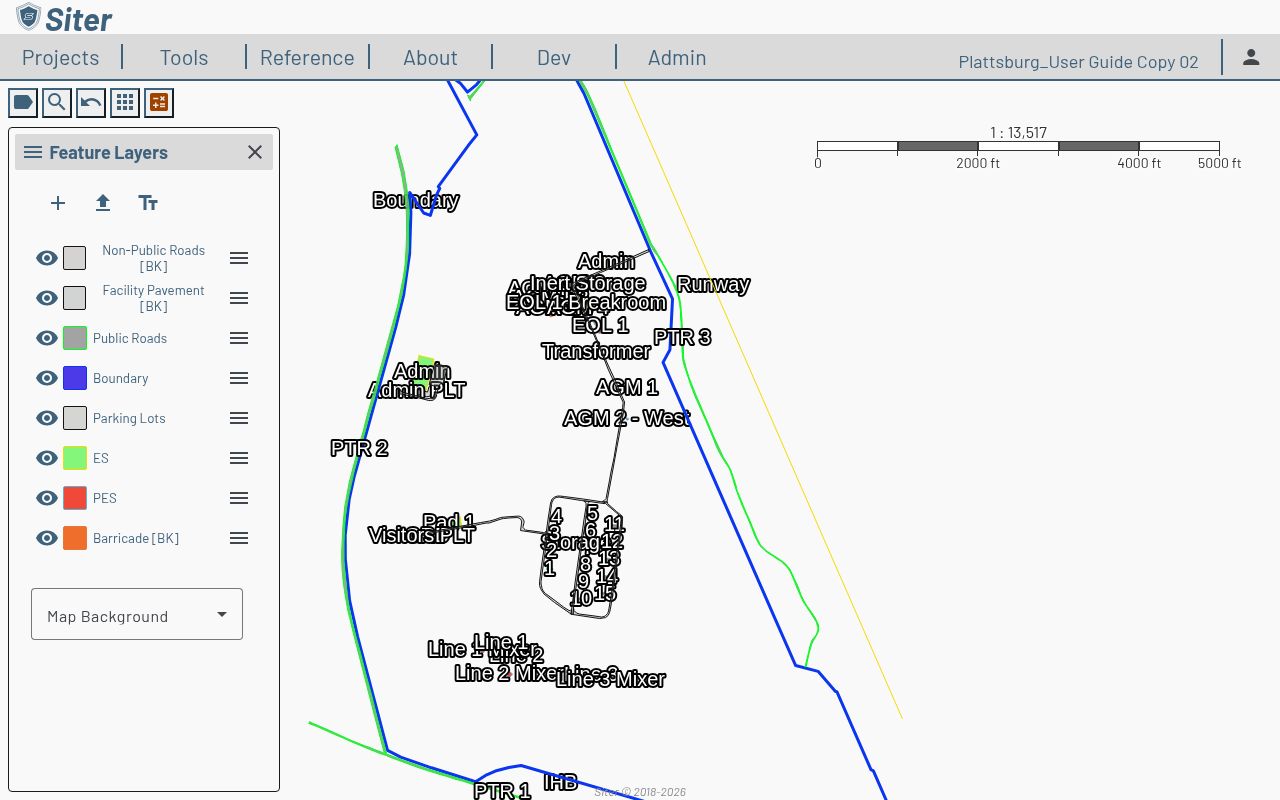Select the label tag tool
1280x800 pixels.
click(23, 102)
